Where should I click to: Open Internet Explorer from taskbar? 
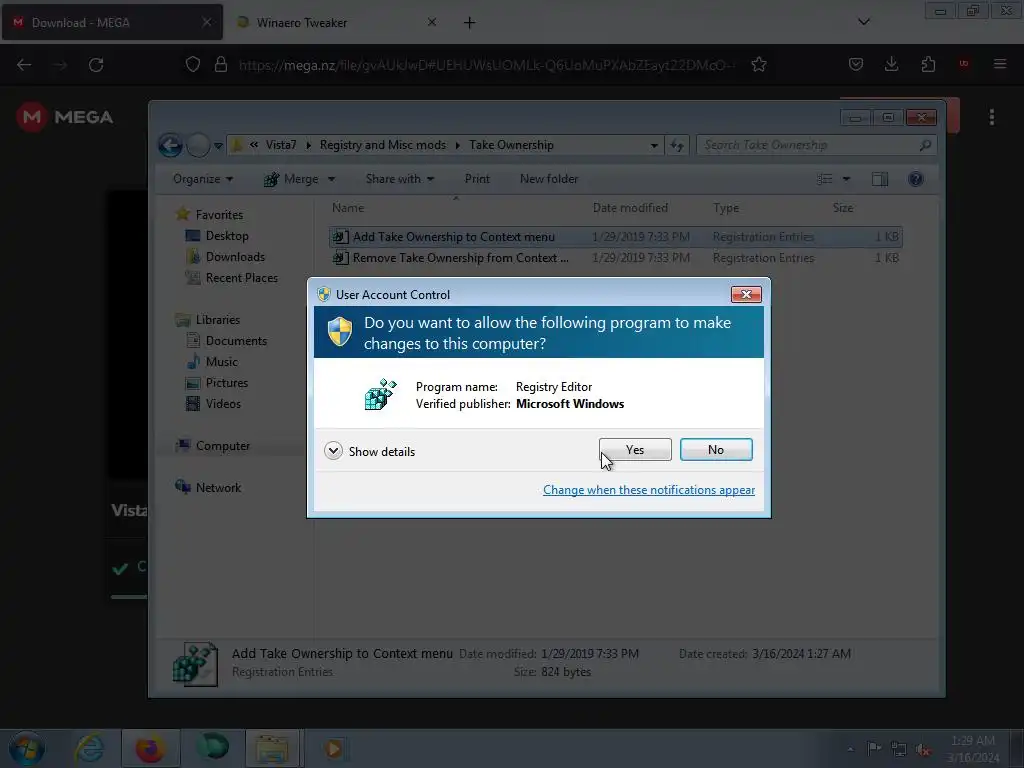(x=89, y=748)
